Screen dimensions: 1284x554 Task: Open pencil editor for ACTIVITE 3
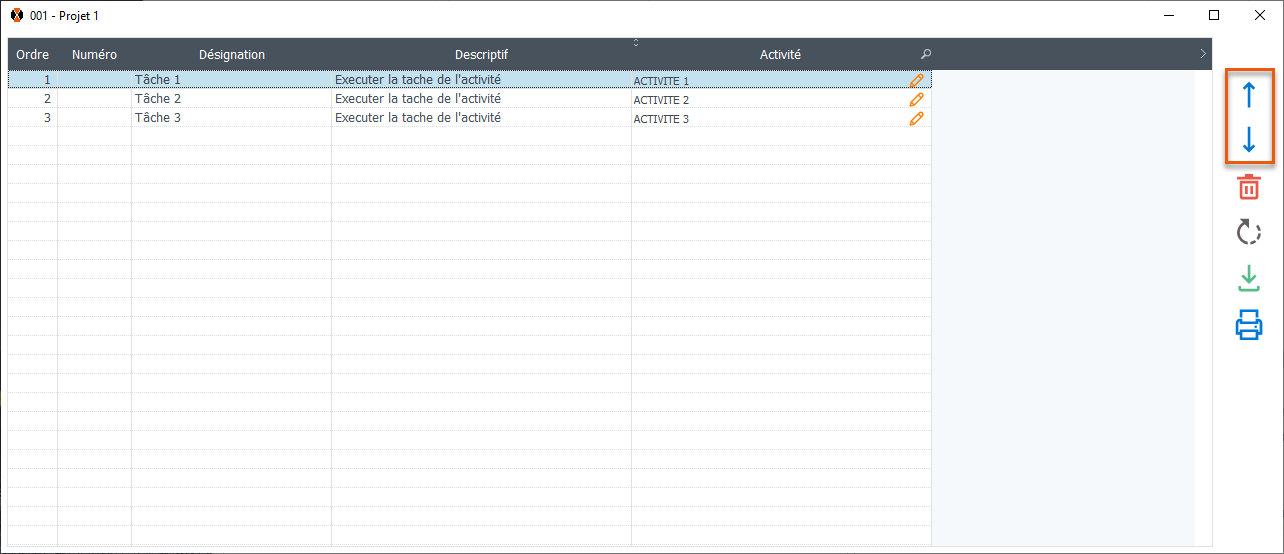(916, 118)
